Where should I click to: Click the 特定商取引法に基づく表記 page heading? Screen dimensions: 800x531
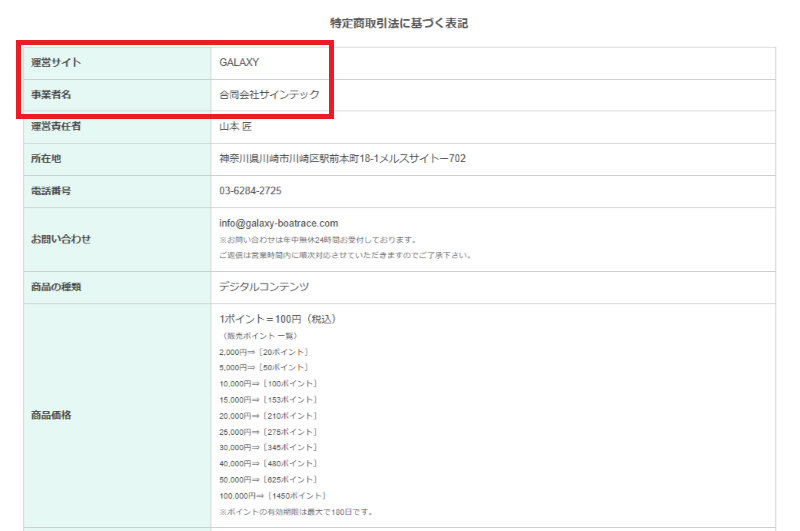click(399, 23)
